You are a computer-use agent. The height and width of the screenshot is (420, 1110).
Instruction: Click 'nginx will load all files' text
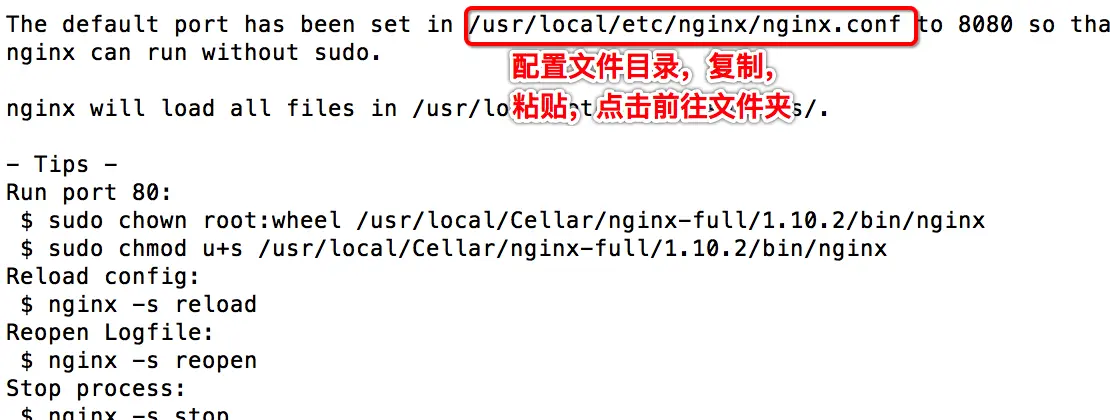[x=181, y=109]
